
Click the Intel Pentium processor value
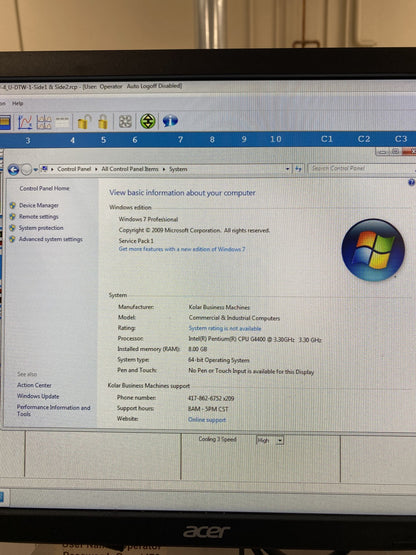255,340
